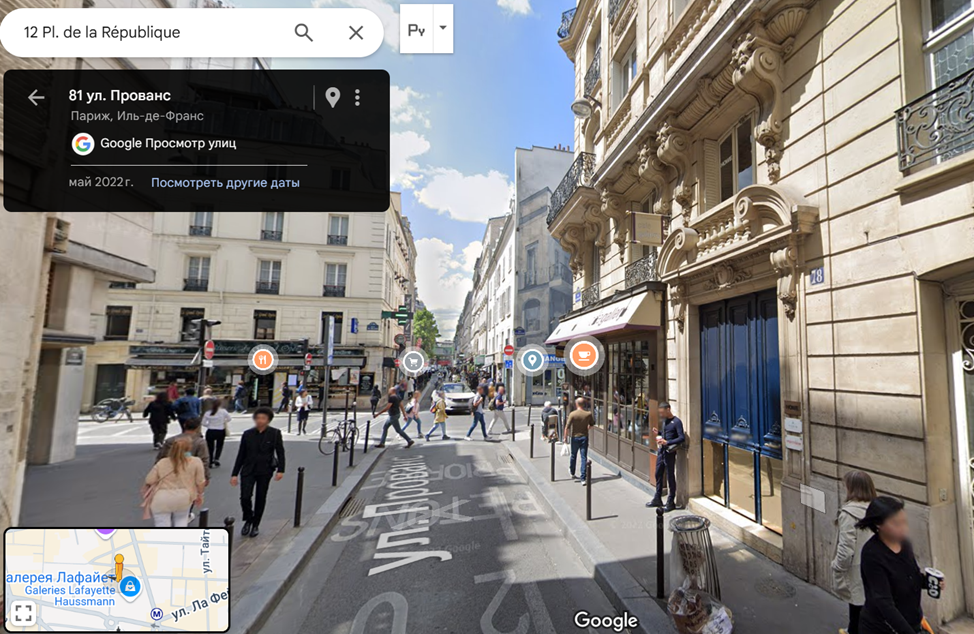The width and height of the screenshot is (974, 634).
Task: Open the blue location pin place marker
Action: point(532,359)
